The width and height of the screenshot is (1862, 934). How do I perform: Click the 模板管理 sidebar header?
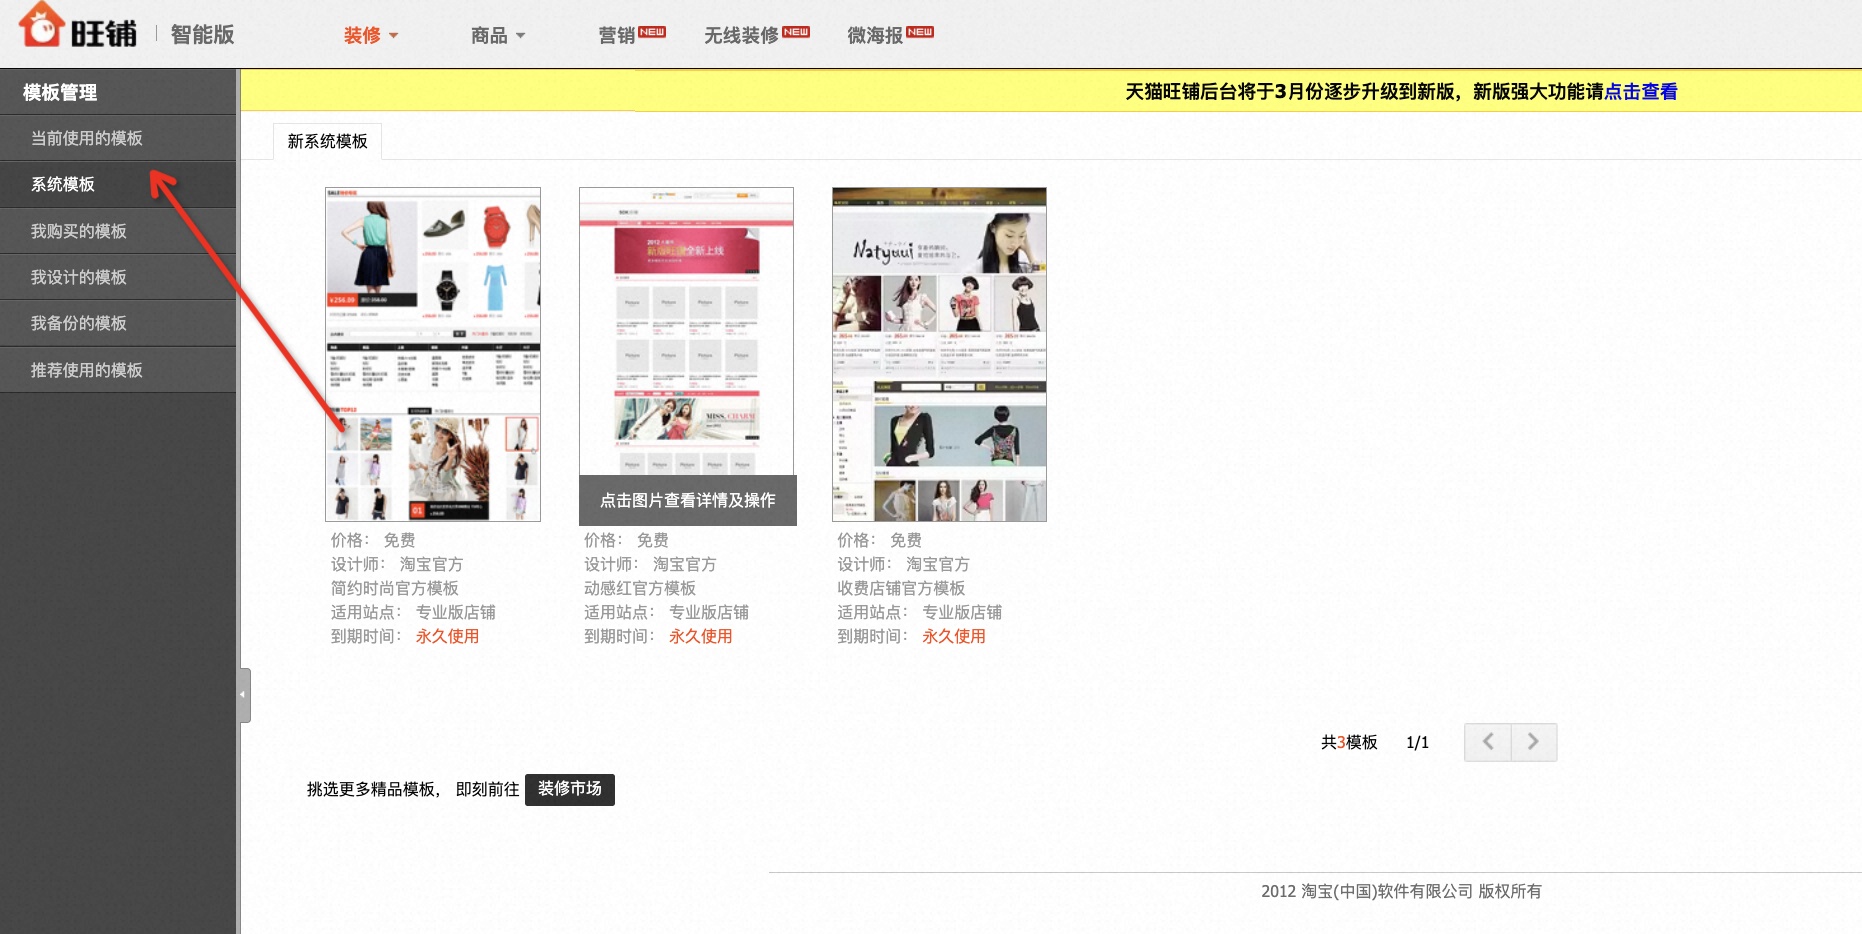click(x=60, y=92)
